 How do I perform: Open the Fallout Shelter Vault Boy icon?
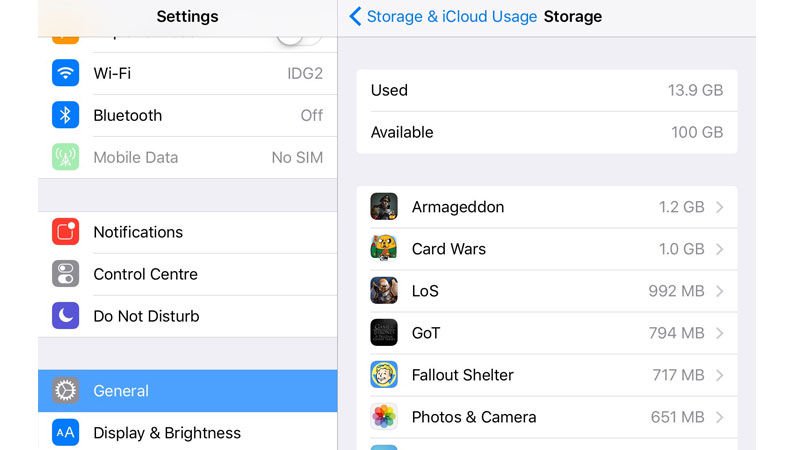pos(384,375)
